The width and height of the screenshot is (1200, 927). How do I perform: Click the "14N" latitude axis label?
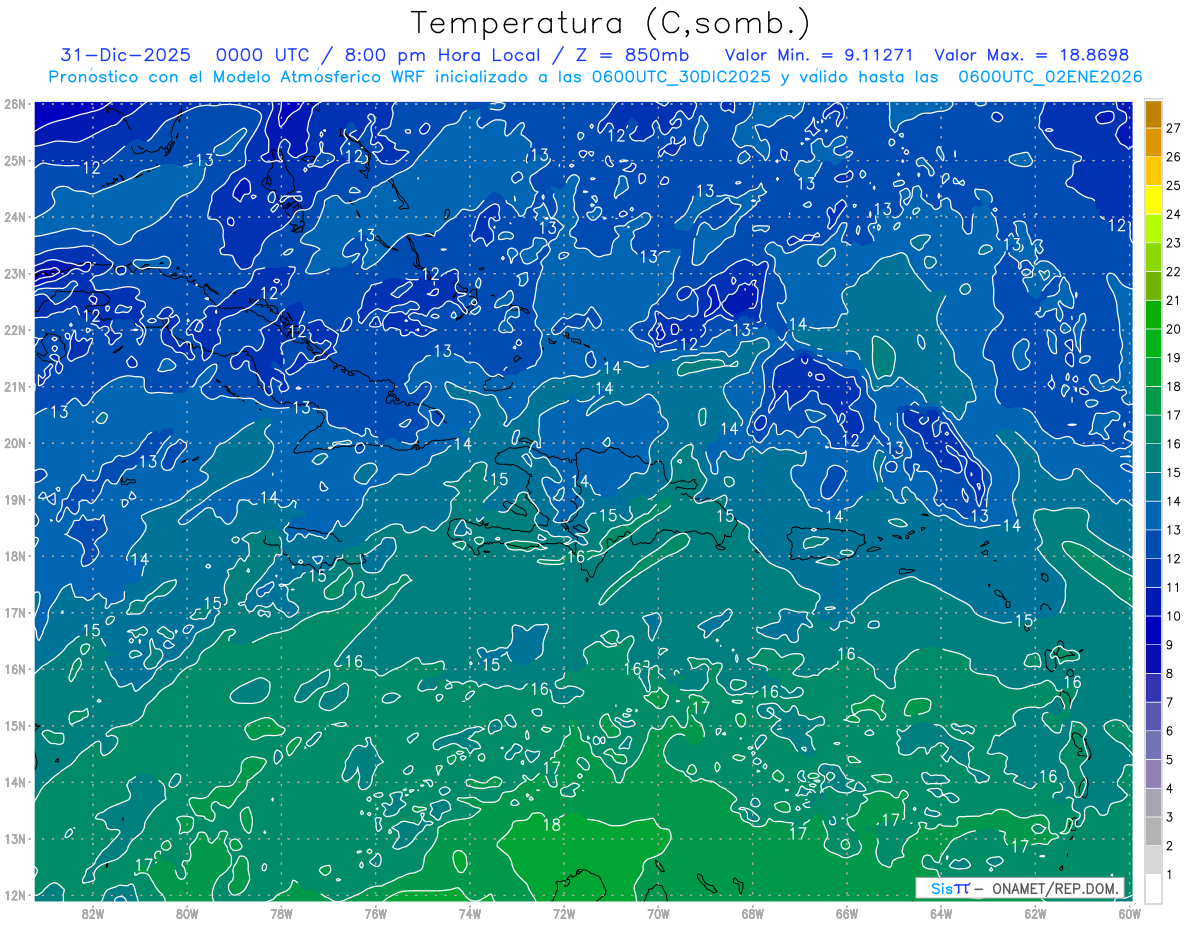click(x=15, y=782)
